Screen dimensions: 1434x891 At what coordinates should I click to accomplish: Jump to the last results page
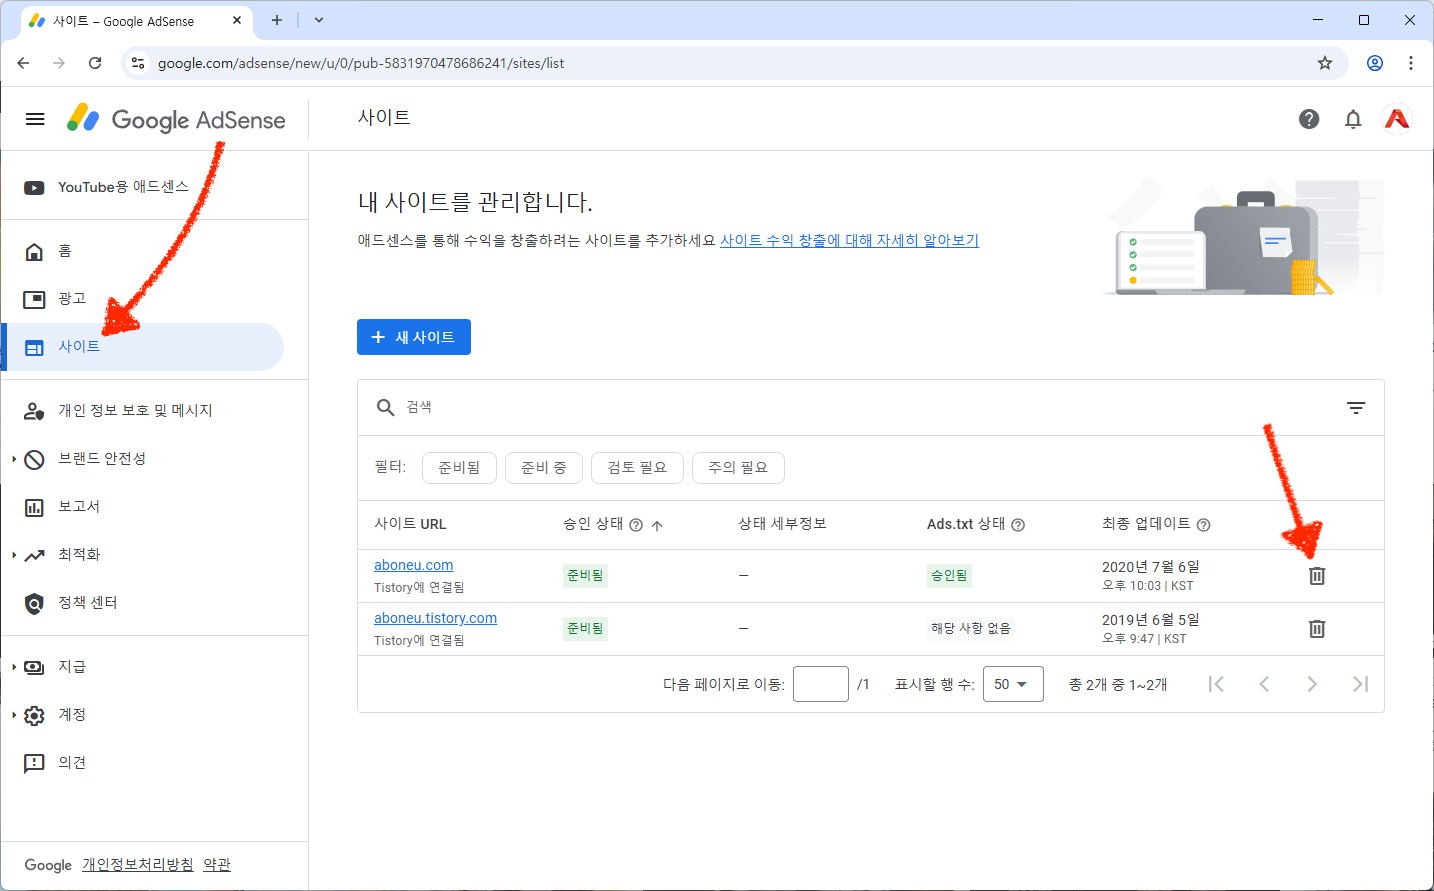click(1360, 684)
